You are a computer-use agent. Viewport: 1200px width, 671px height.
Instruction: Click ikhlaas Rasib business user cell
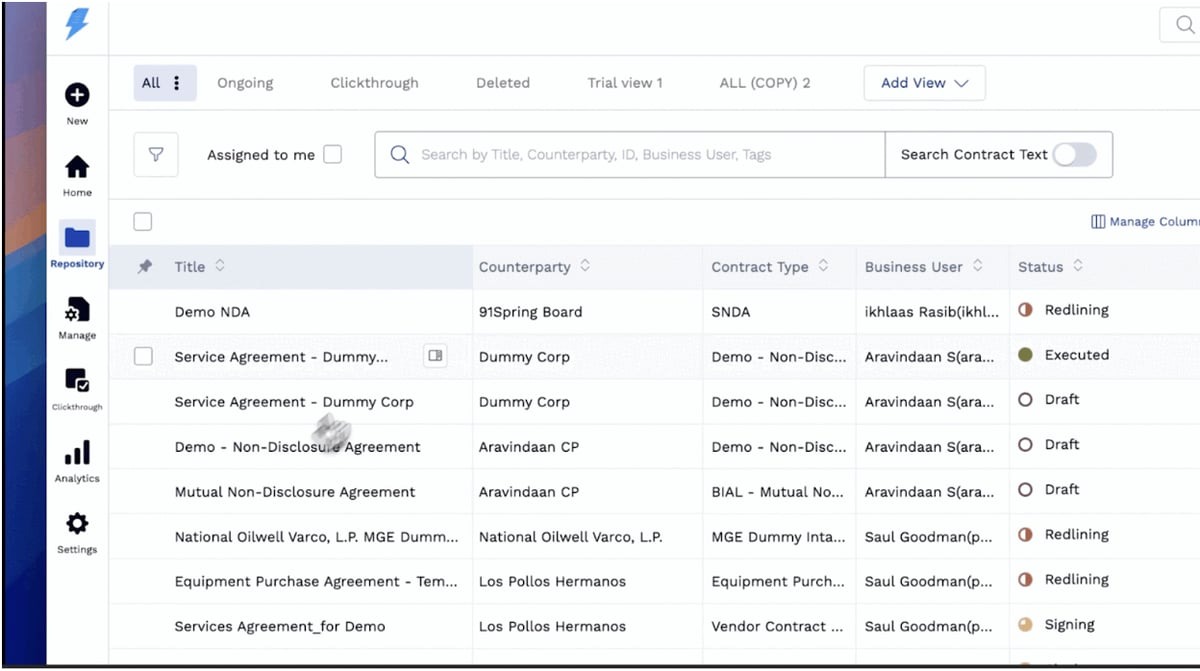[x=932, y=312]
